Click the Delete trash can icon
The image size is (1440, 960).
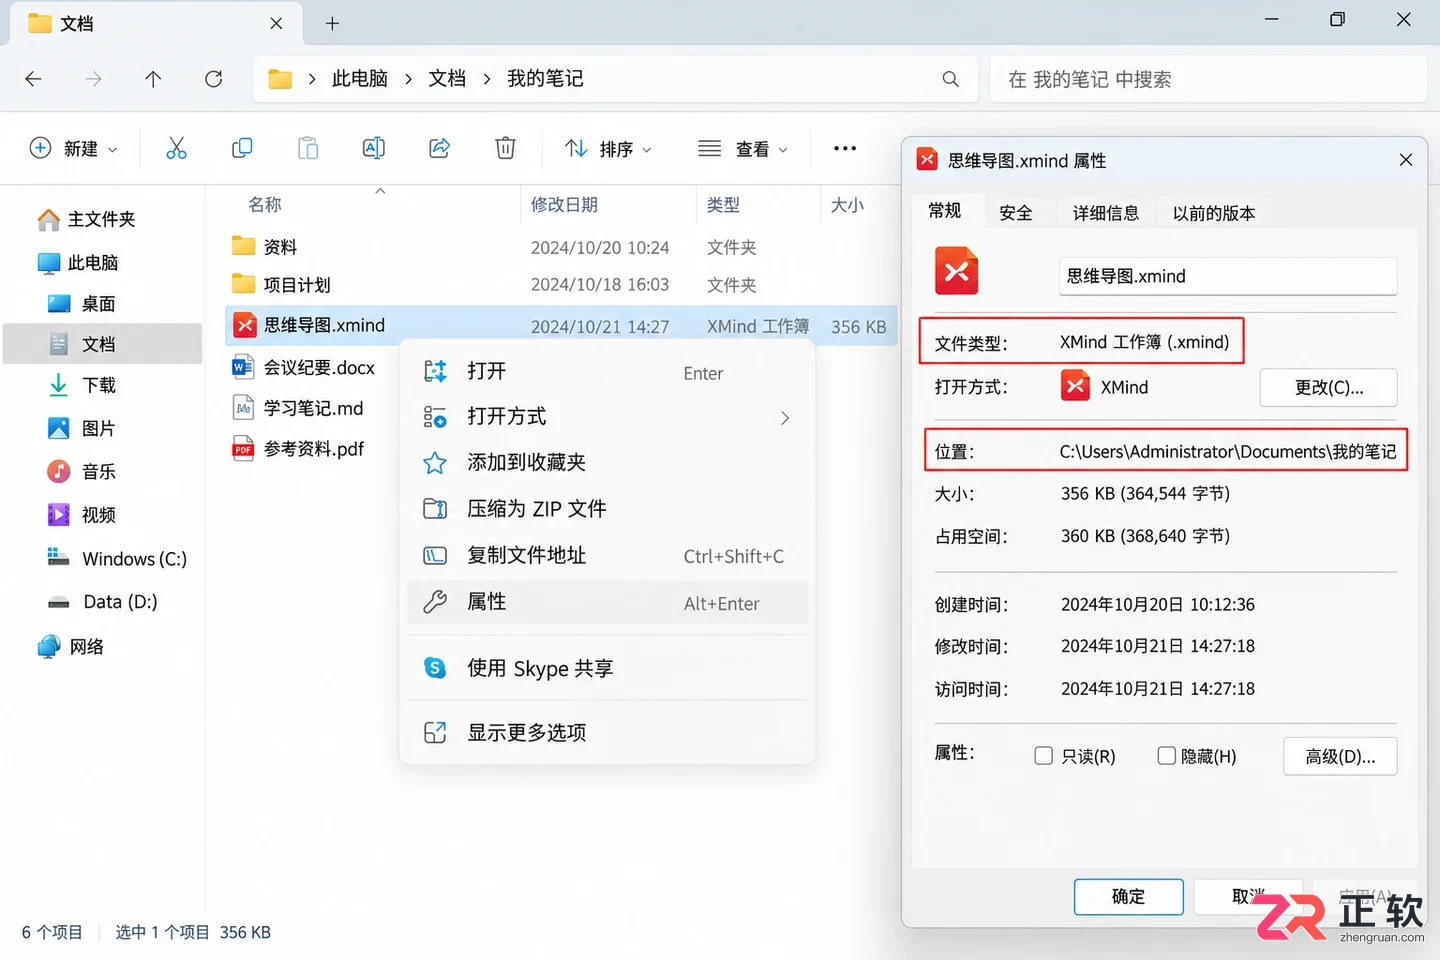[x=505, y=148]
